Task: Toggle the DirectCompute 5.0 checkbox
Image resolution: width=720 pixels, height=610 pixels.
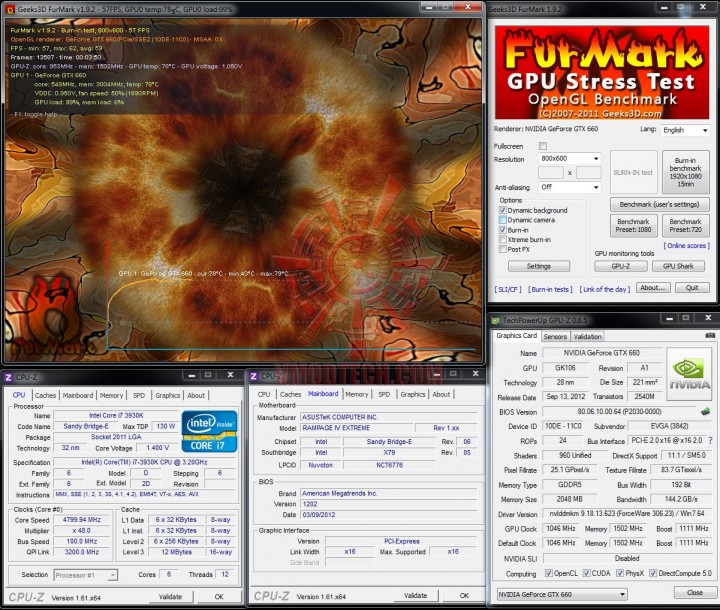Action: 653,573
